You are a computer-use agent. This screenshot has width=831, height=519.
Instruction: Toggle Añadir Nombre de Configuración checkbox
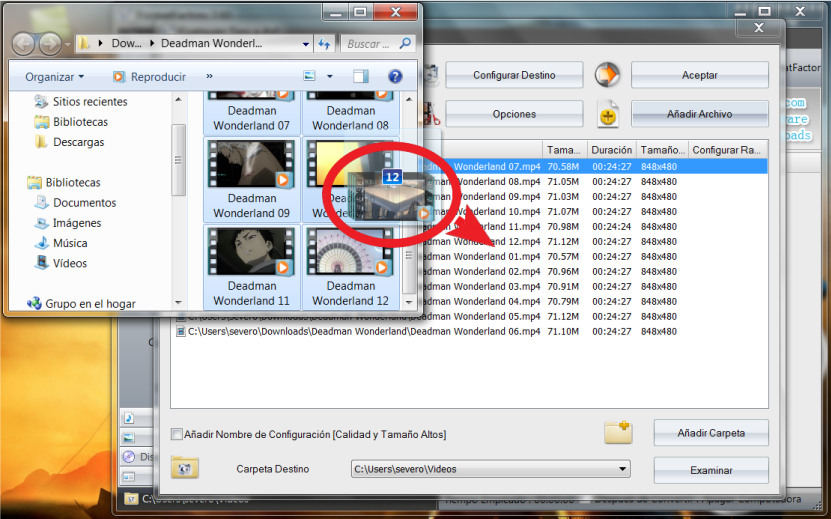coord(176,435)
